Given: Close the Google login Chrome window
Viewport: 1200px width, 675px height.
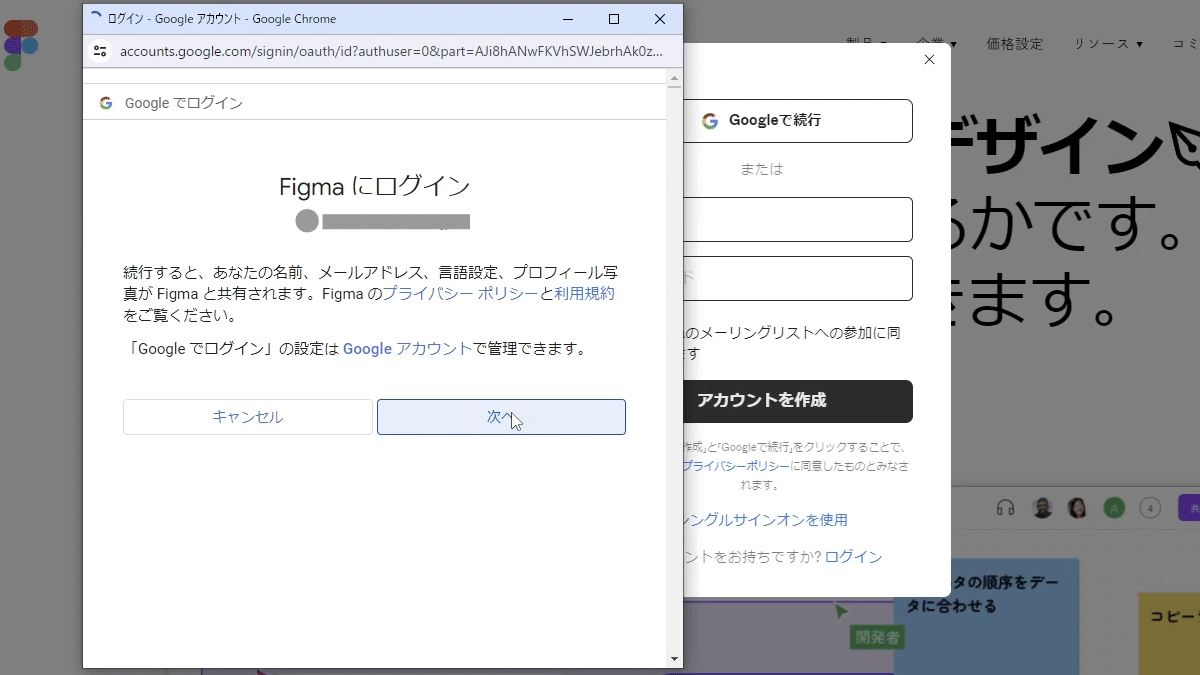Looking at the screenshot, I should (x=660, y=19).
